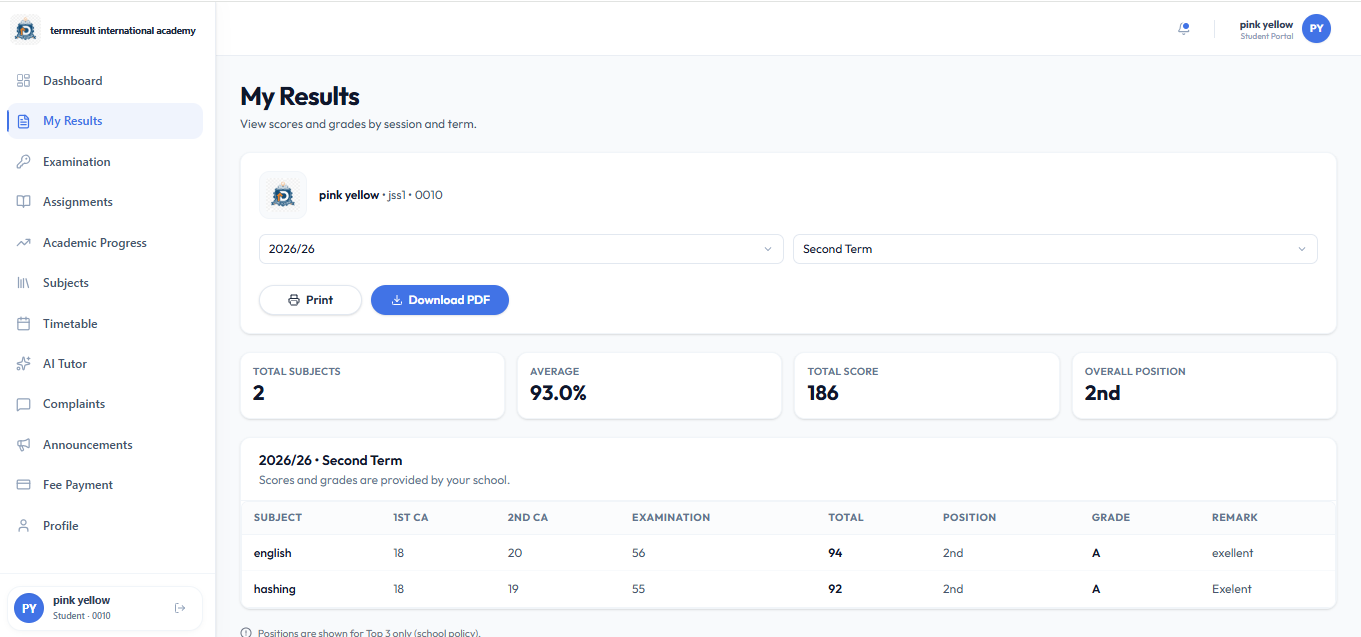Click the Average 93.0% card
This screenshot has width=1361, height=637.
coord(650,385)
